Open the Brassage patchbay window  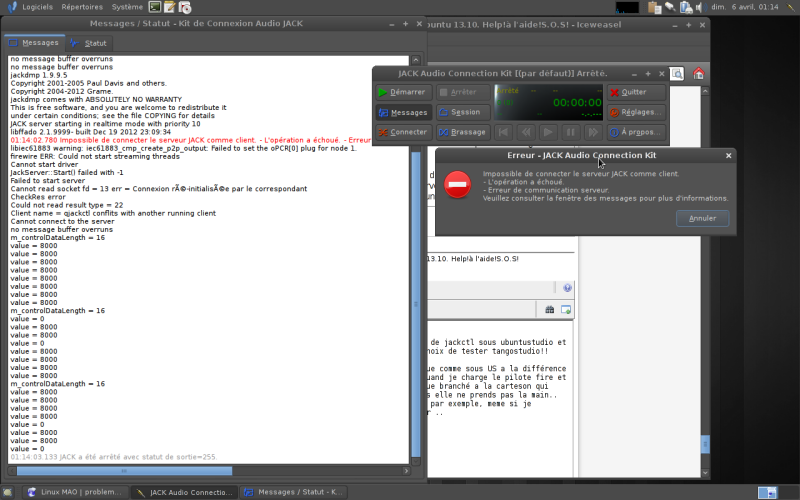[x=463, y=132]
